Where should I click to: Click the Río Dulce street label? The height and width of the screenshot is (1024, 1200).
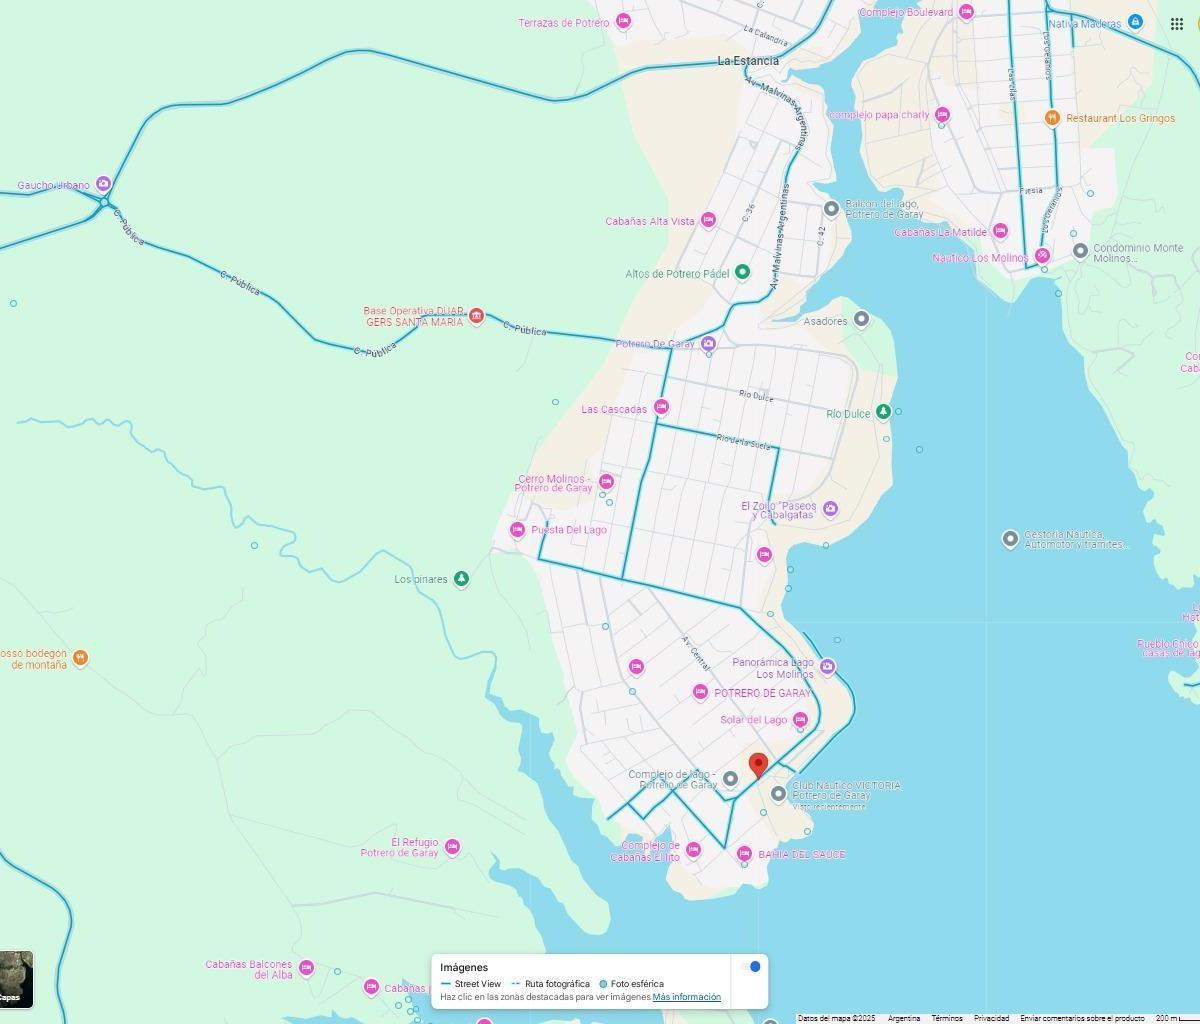coord(757,396)
